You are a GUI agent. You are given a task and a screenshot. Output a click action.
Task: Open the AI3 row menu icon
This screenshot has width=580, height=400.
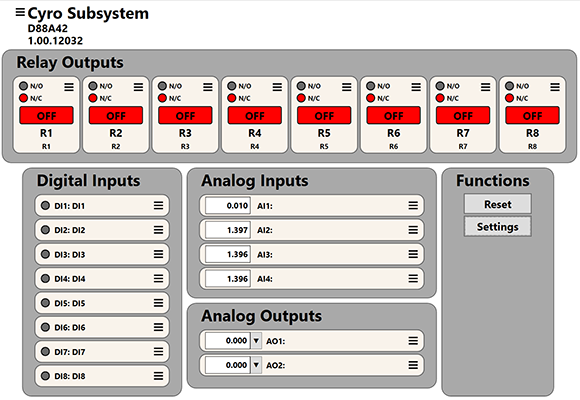coord(413,254)
